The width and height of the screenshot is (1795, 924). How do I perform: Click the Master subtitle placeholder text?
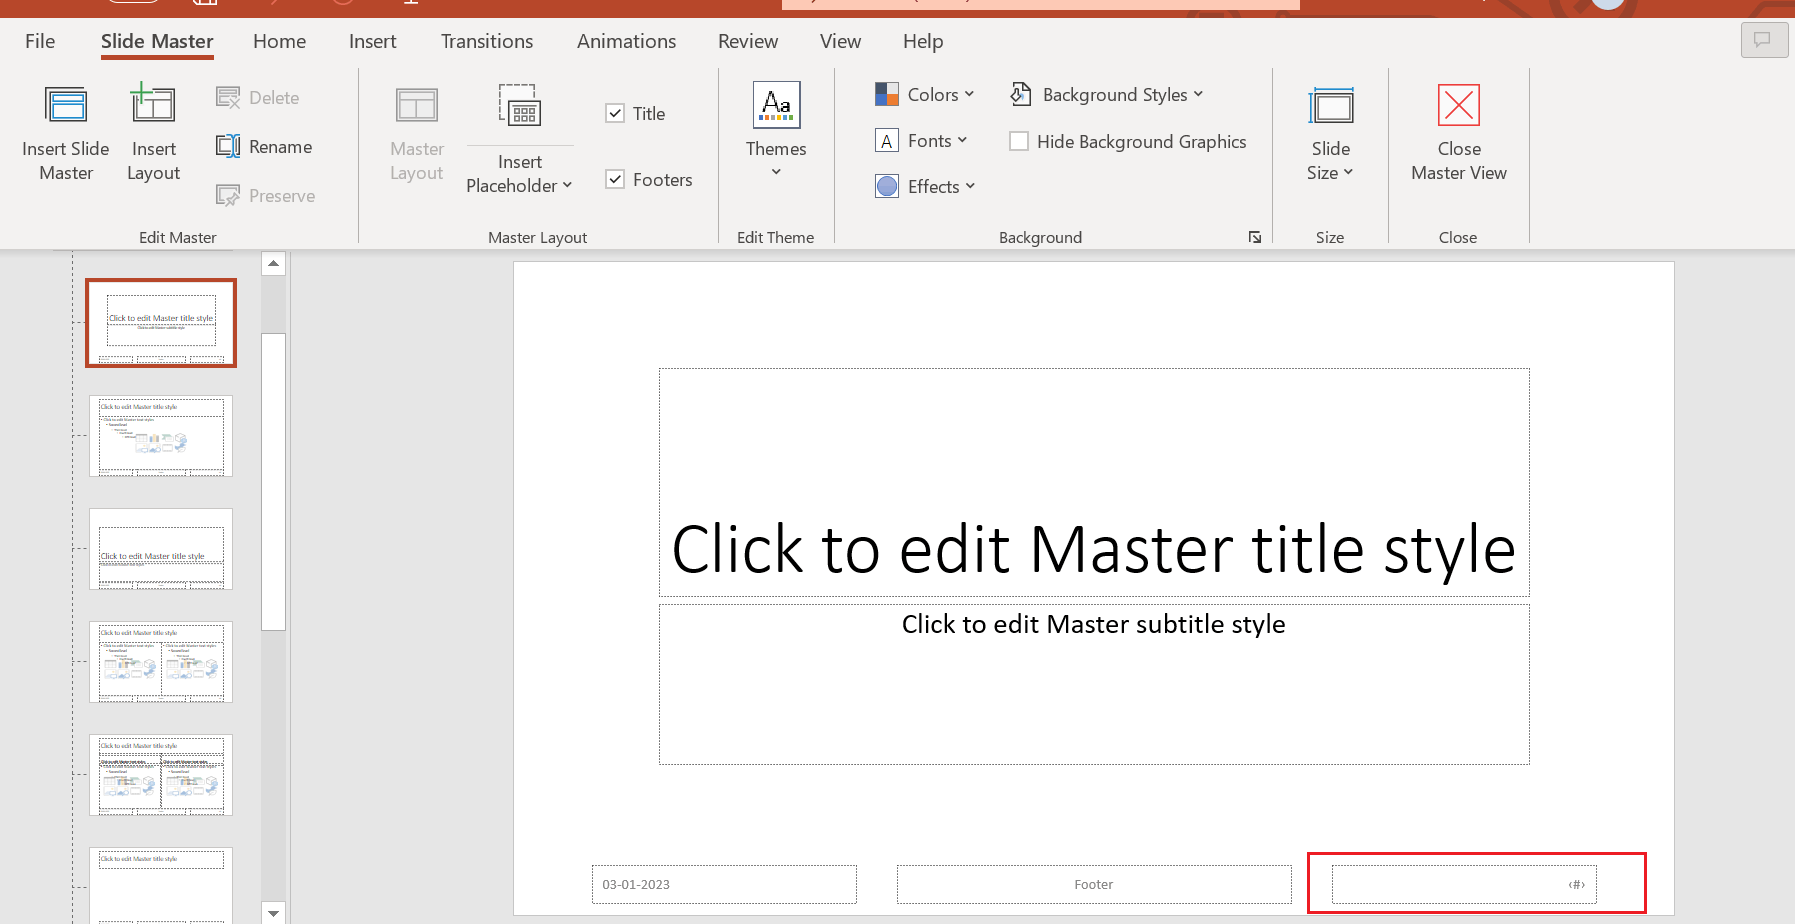click(x=1093, y=625)
